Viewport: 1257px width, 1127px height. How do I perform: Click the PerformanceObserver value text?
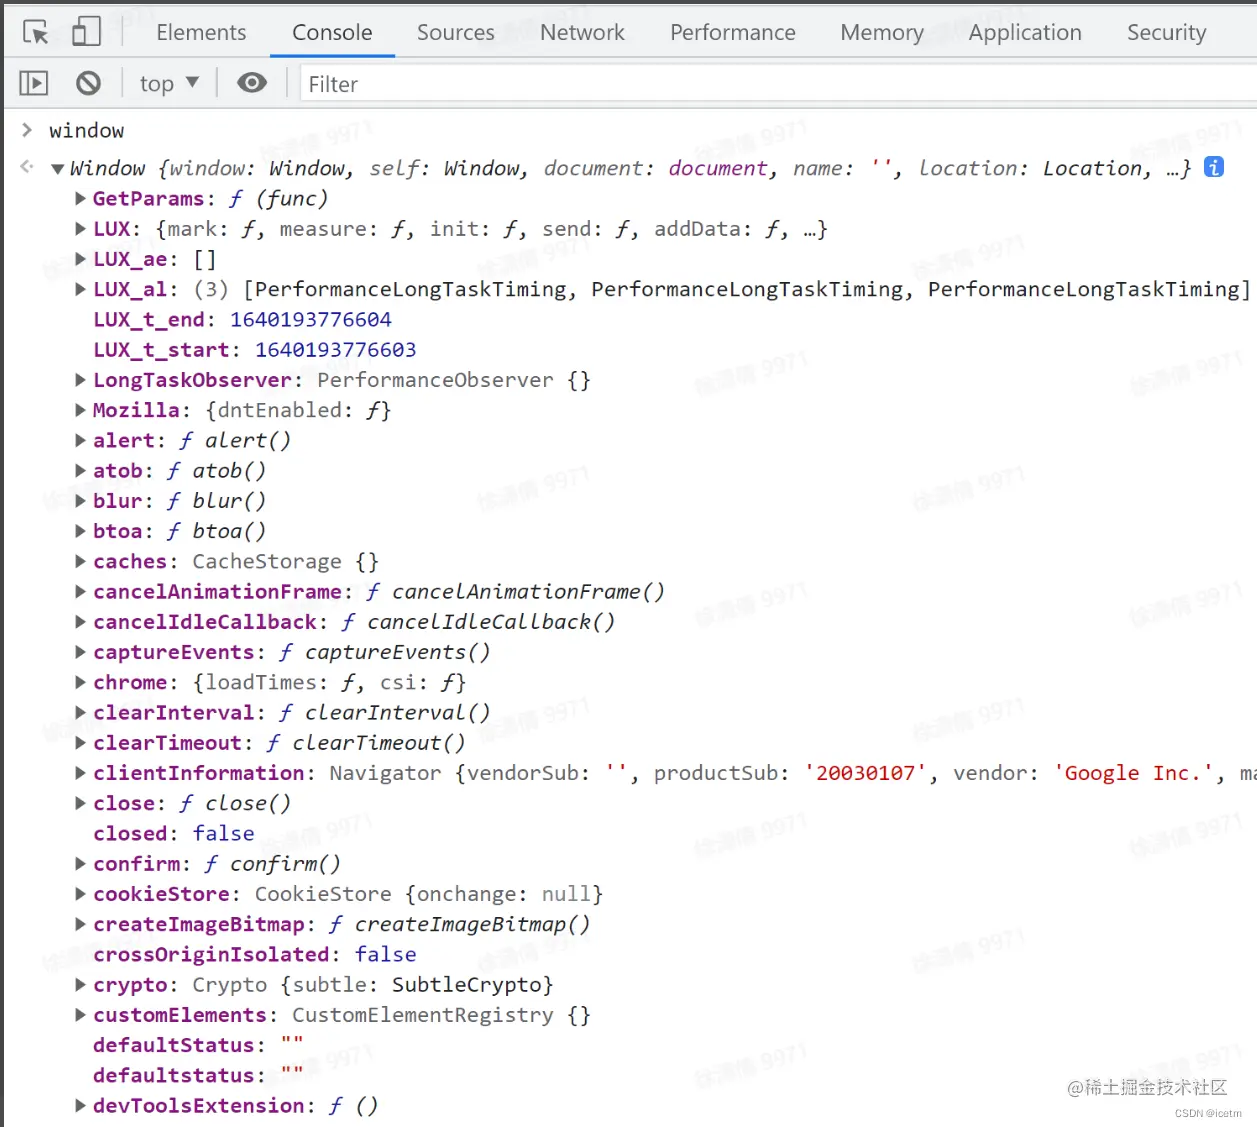(x=435, y=380)
